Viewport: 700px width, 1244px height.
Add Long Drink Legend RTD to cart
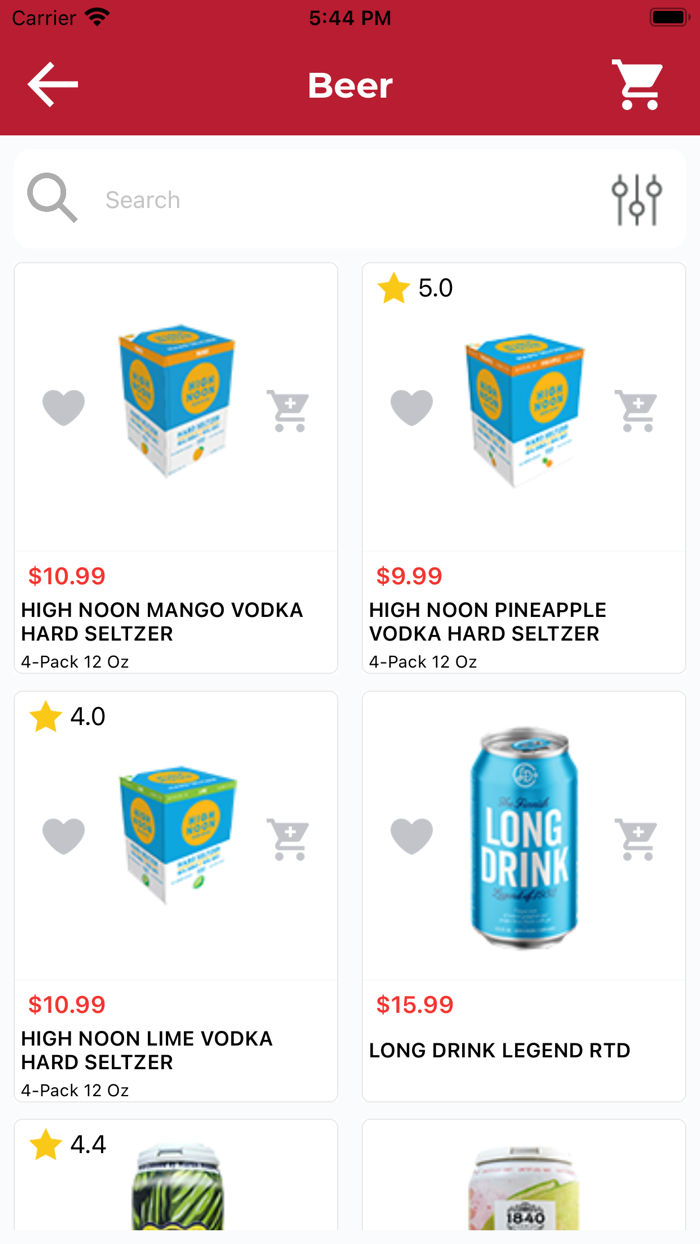tap(636, 836)
